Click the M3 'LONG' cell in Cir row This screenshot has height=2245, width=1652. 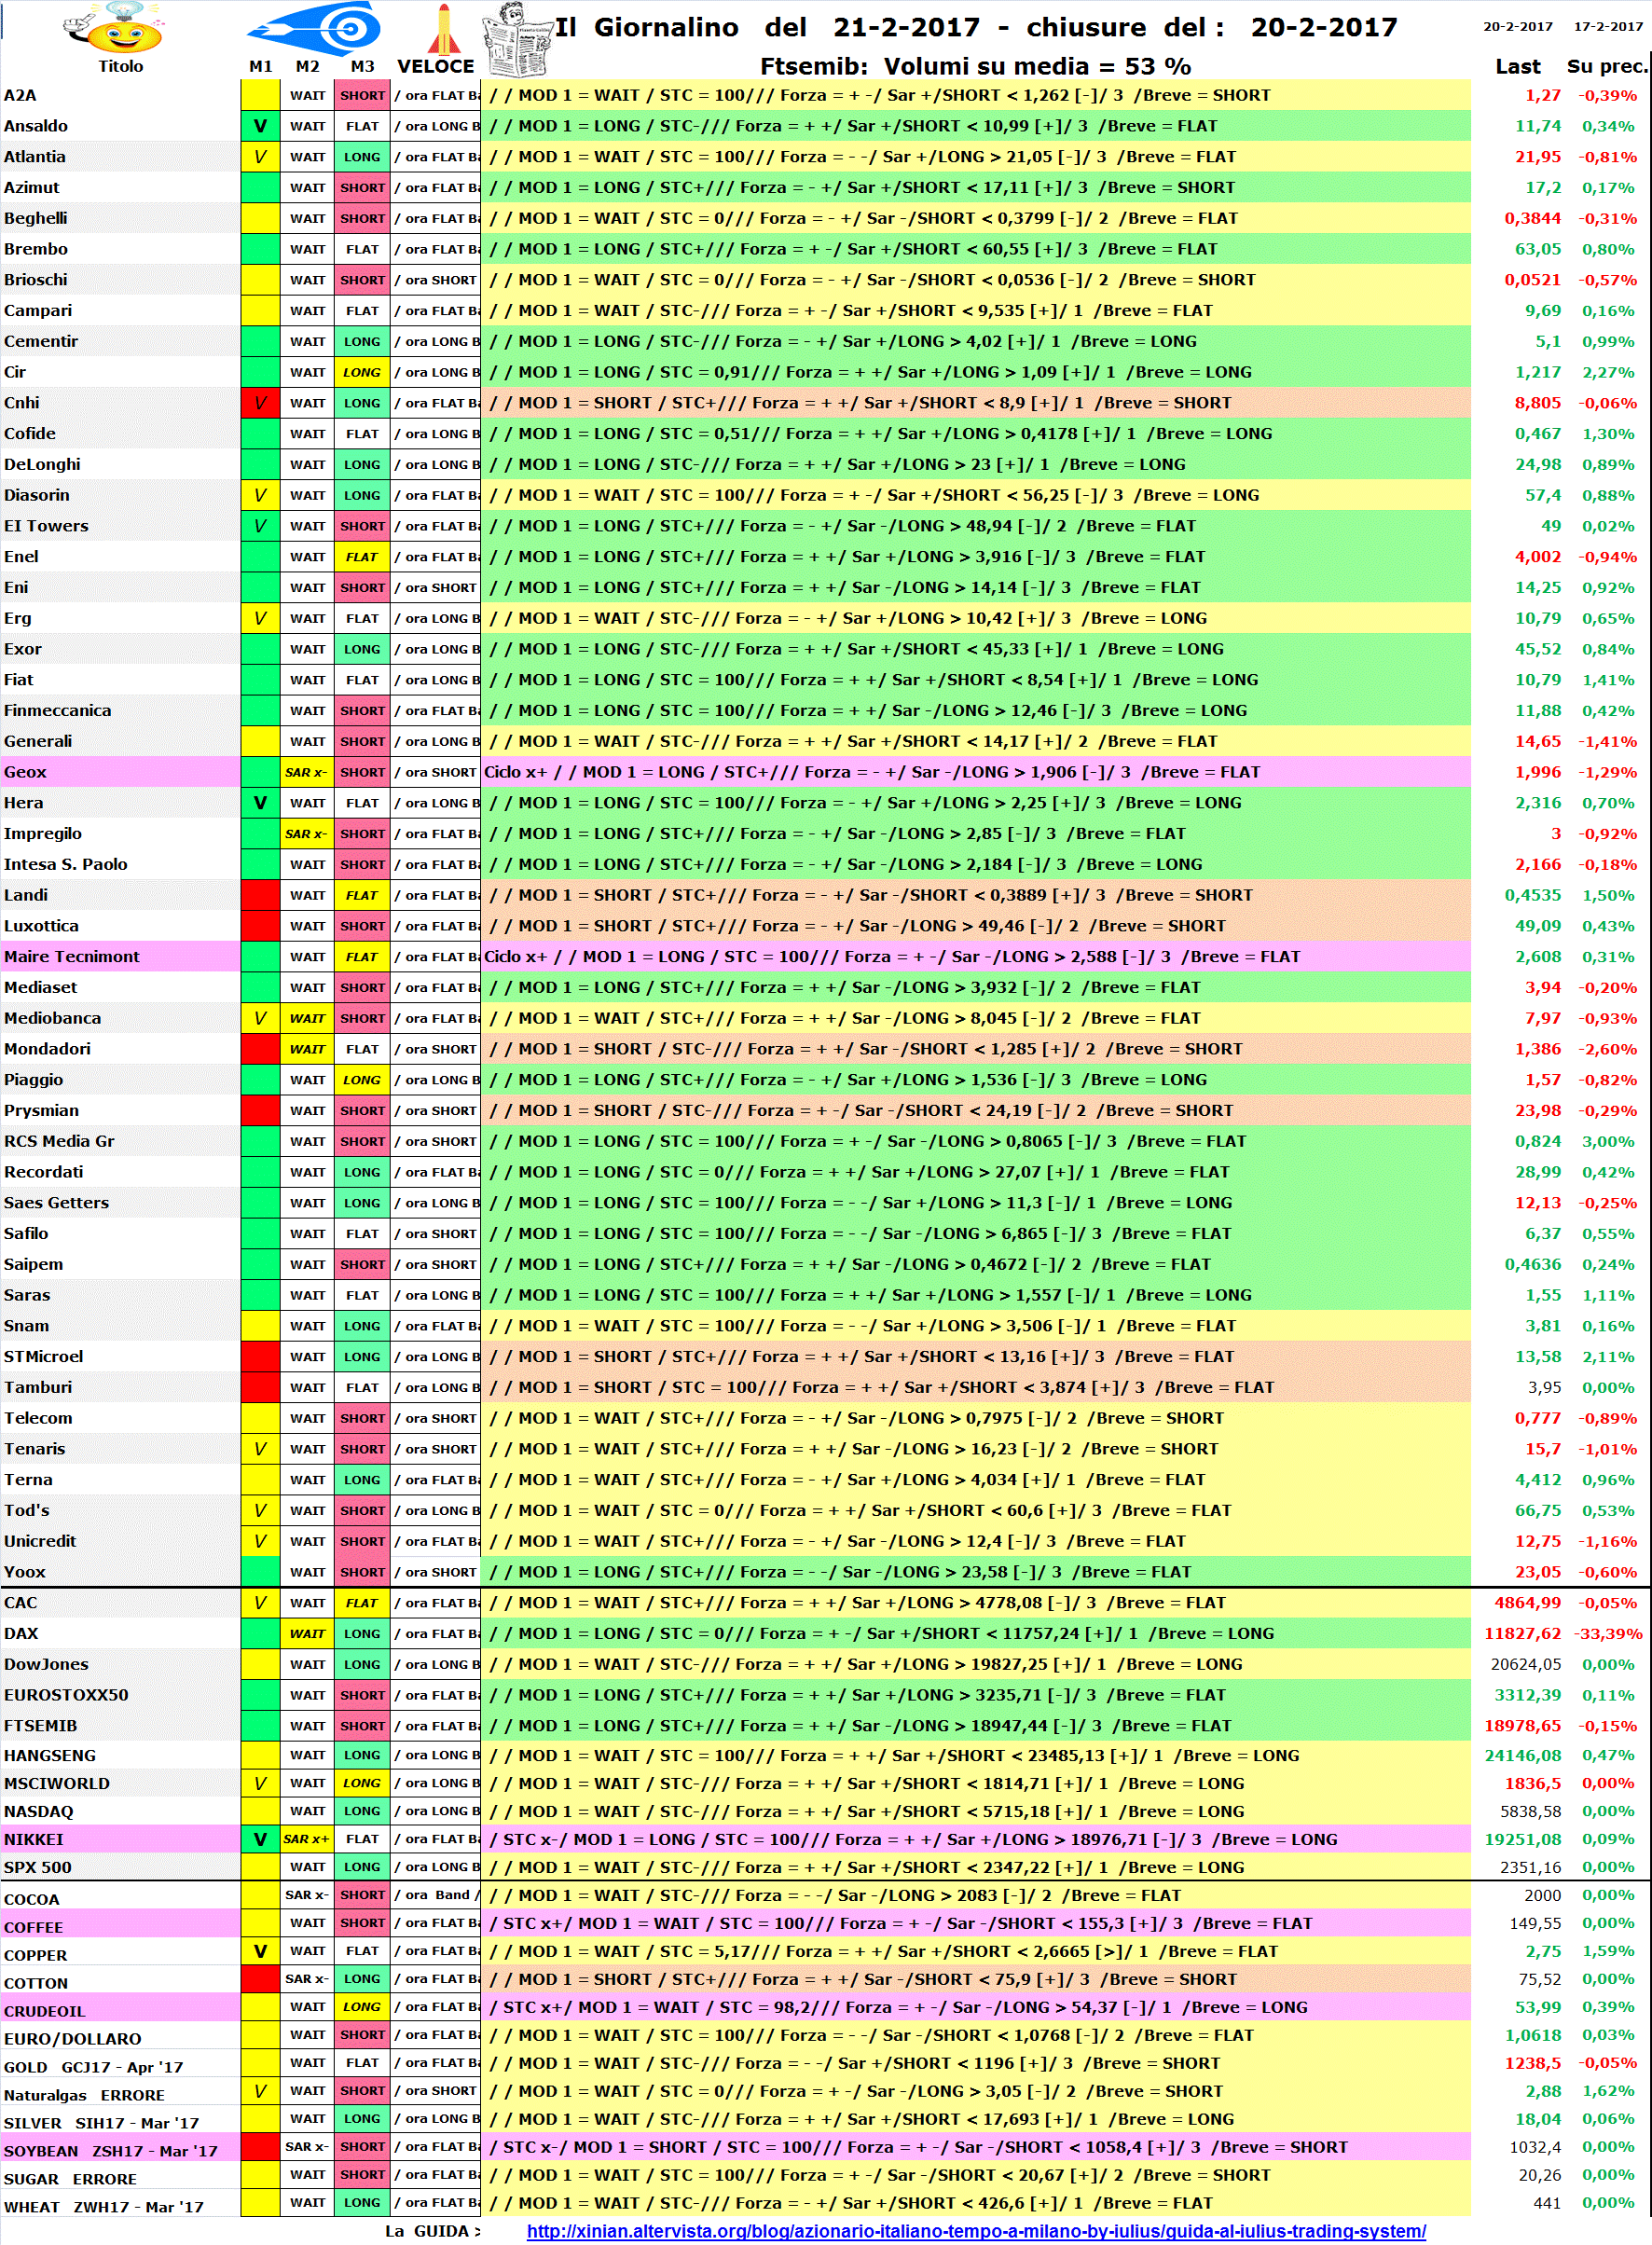tap(362, 372)
